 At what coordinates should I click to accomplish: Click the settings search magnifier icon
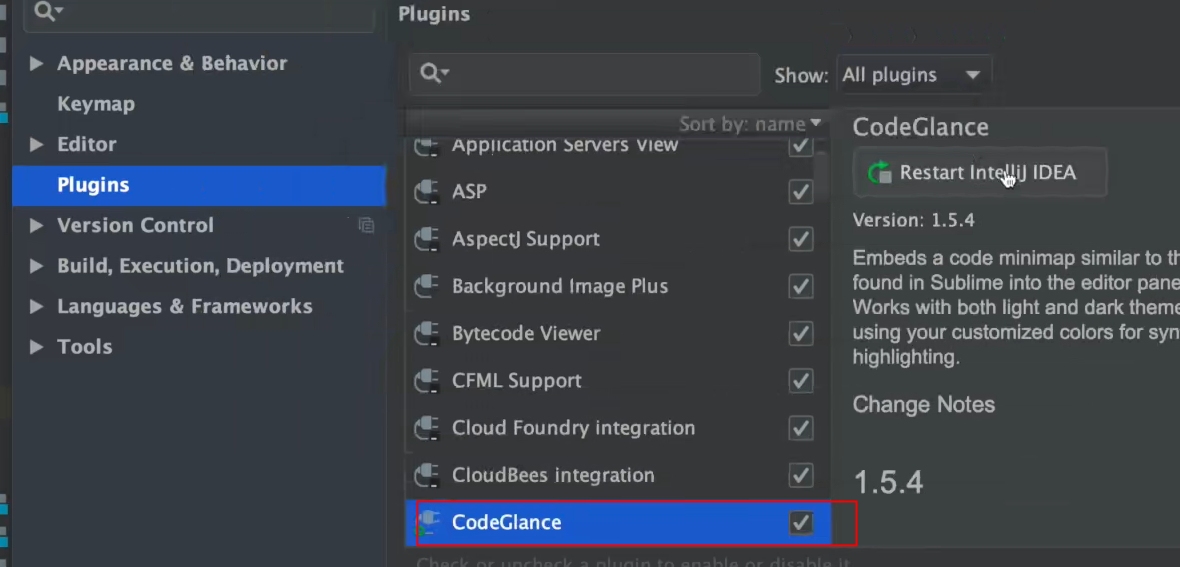(x=49, y=11)
